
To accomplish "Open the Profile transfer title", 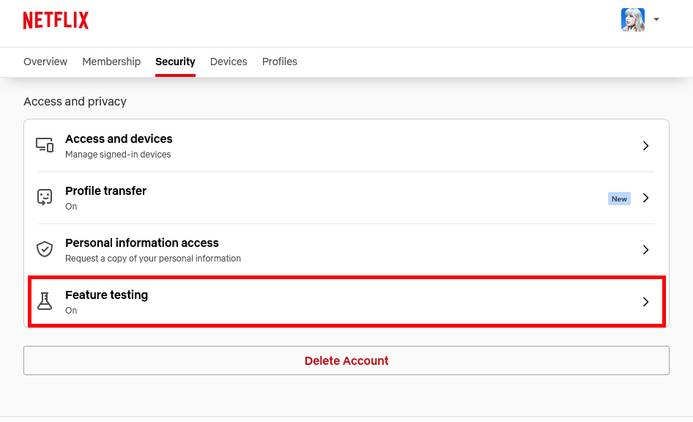I will (106, 191).
